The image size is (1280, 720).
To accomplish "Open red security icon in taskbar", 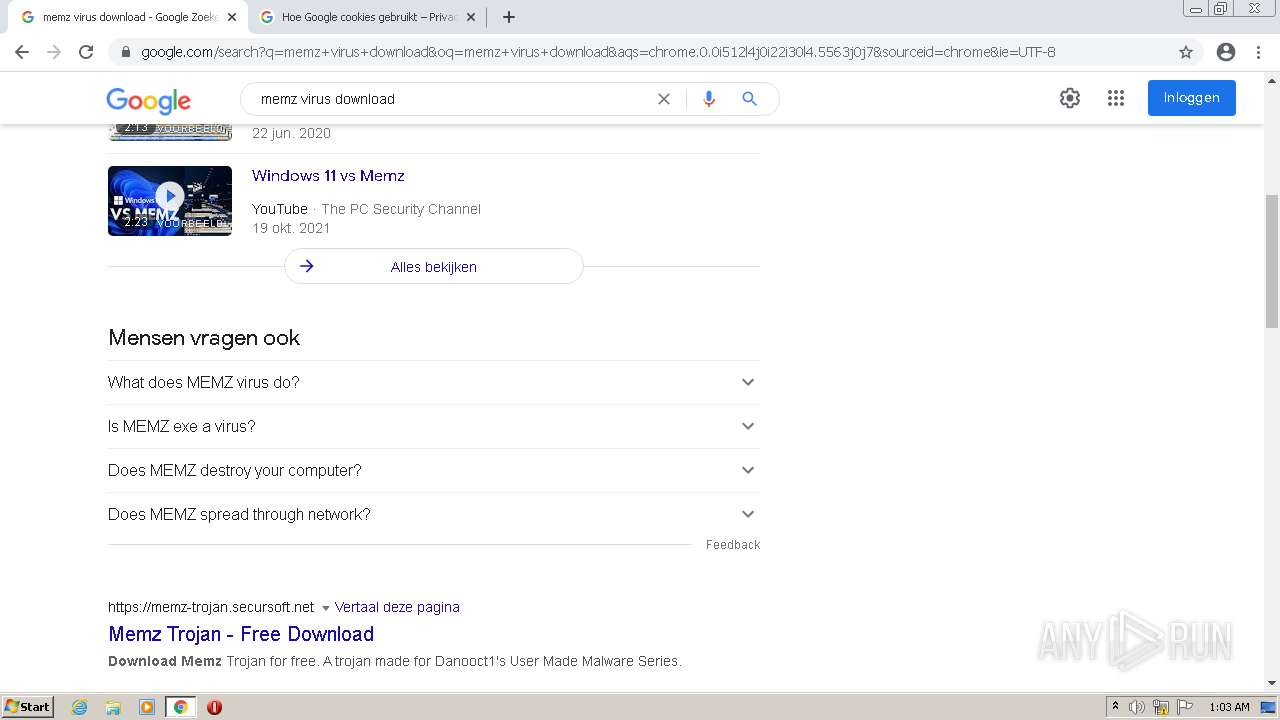I will [214, 707].
